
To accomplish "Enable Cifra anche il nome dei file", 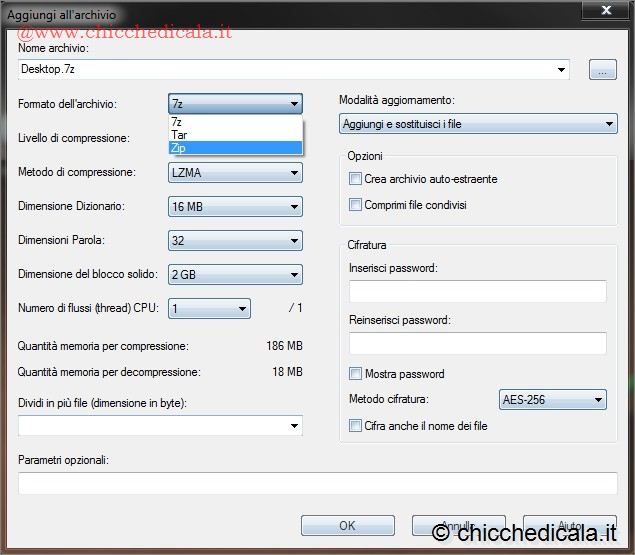I will tap(355, 426).
